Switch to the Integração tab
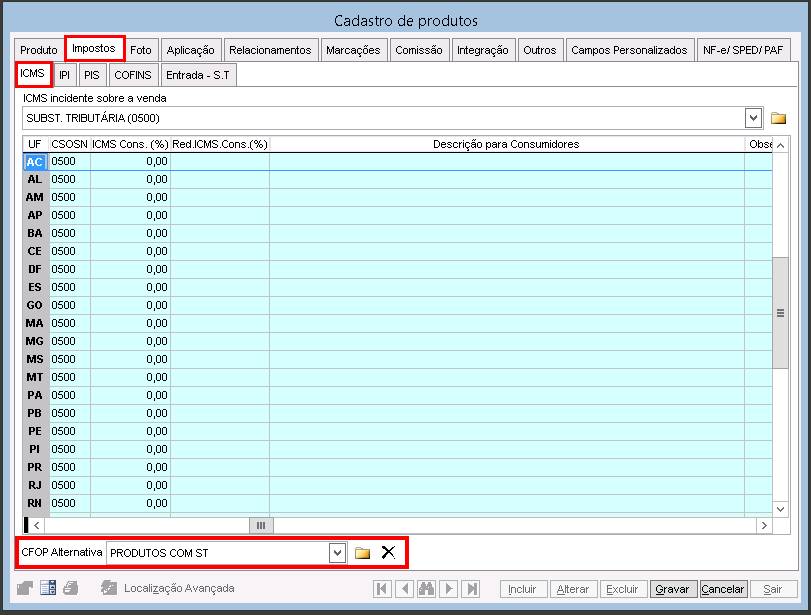The width and height of the screenshot is (811, 615). 483,50
